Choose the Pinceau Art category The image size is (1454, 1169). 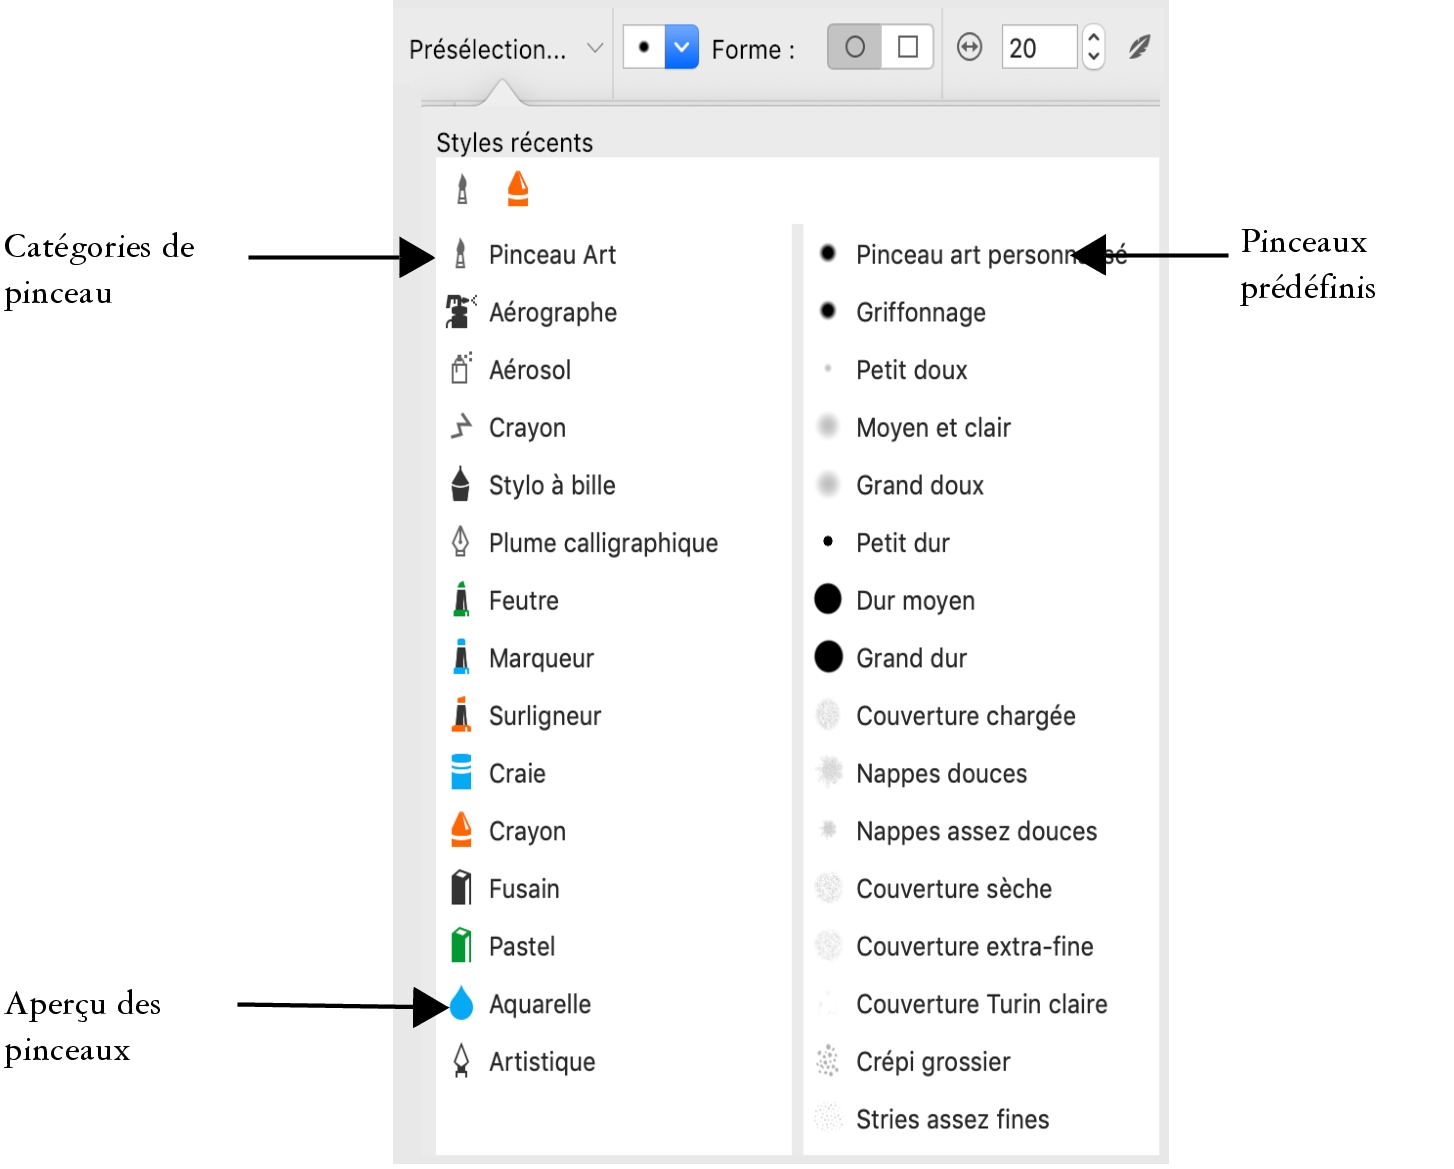tap(552, 255)
